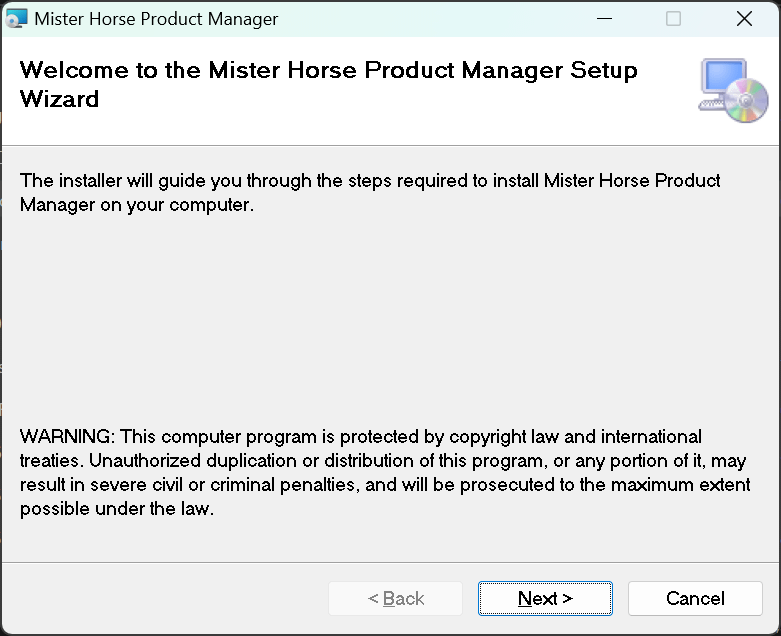Click the copyright warning paragraph
Viewport: 781px width, 636px height.
[382, 473]
